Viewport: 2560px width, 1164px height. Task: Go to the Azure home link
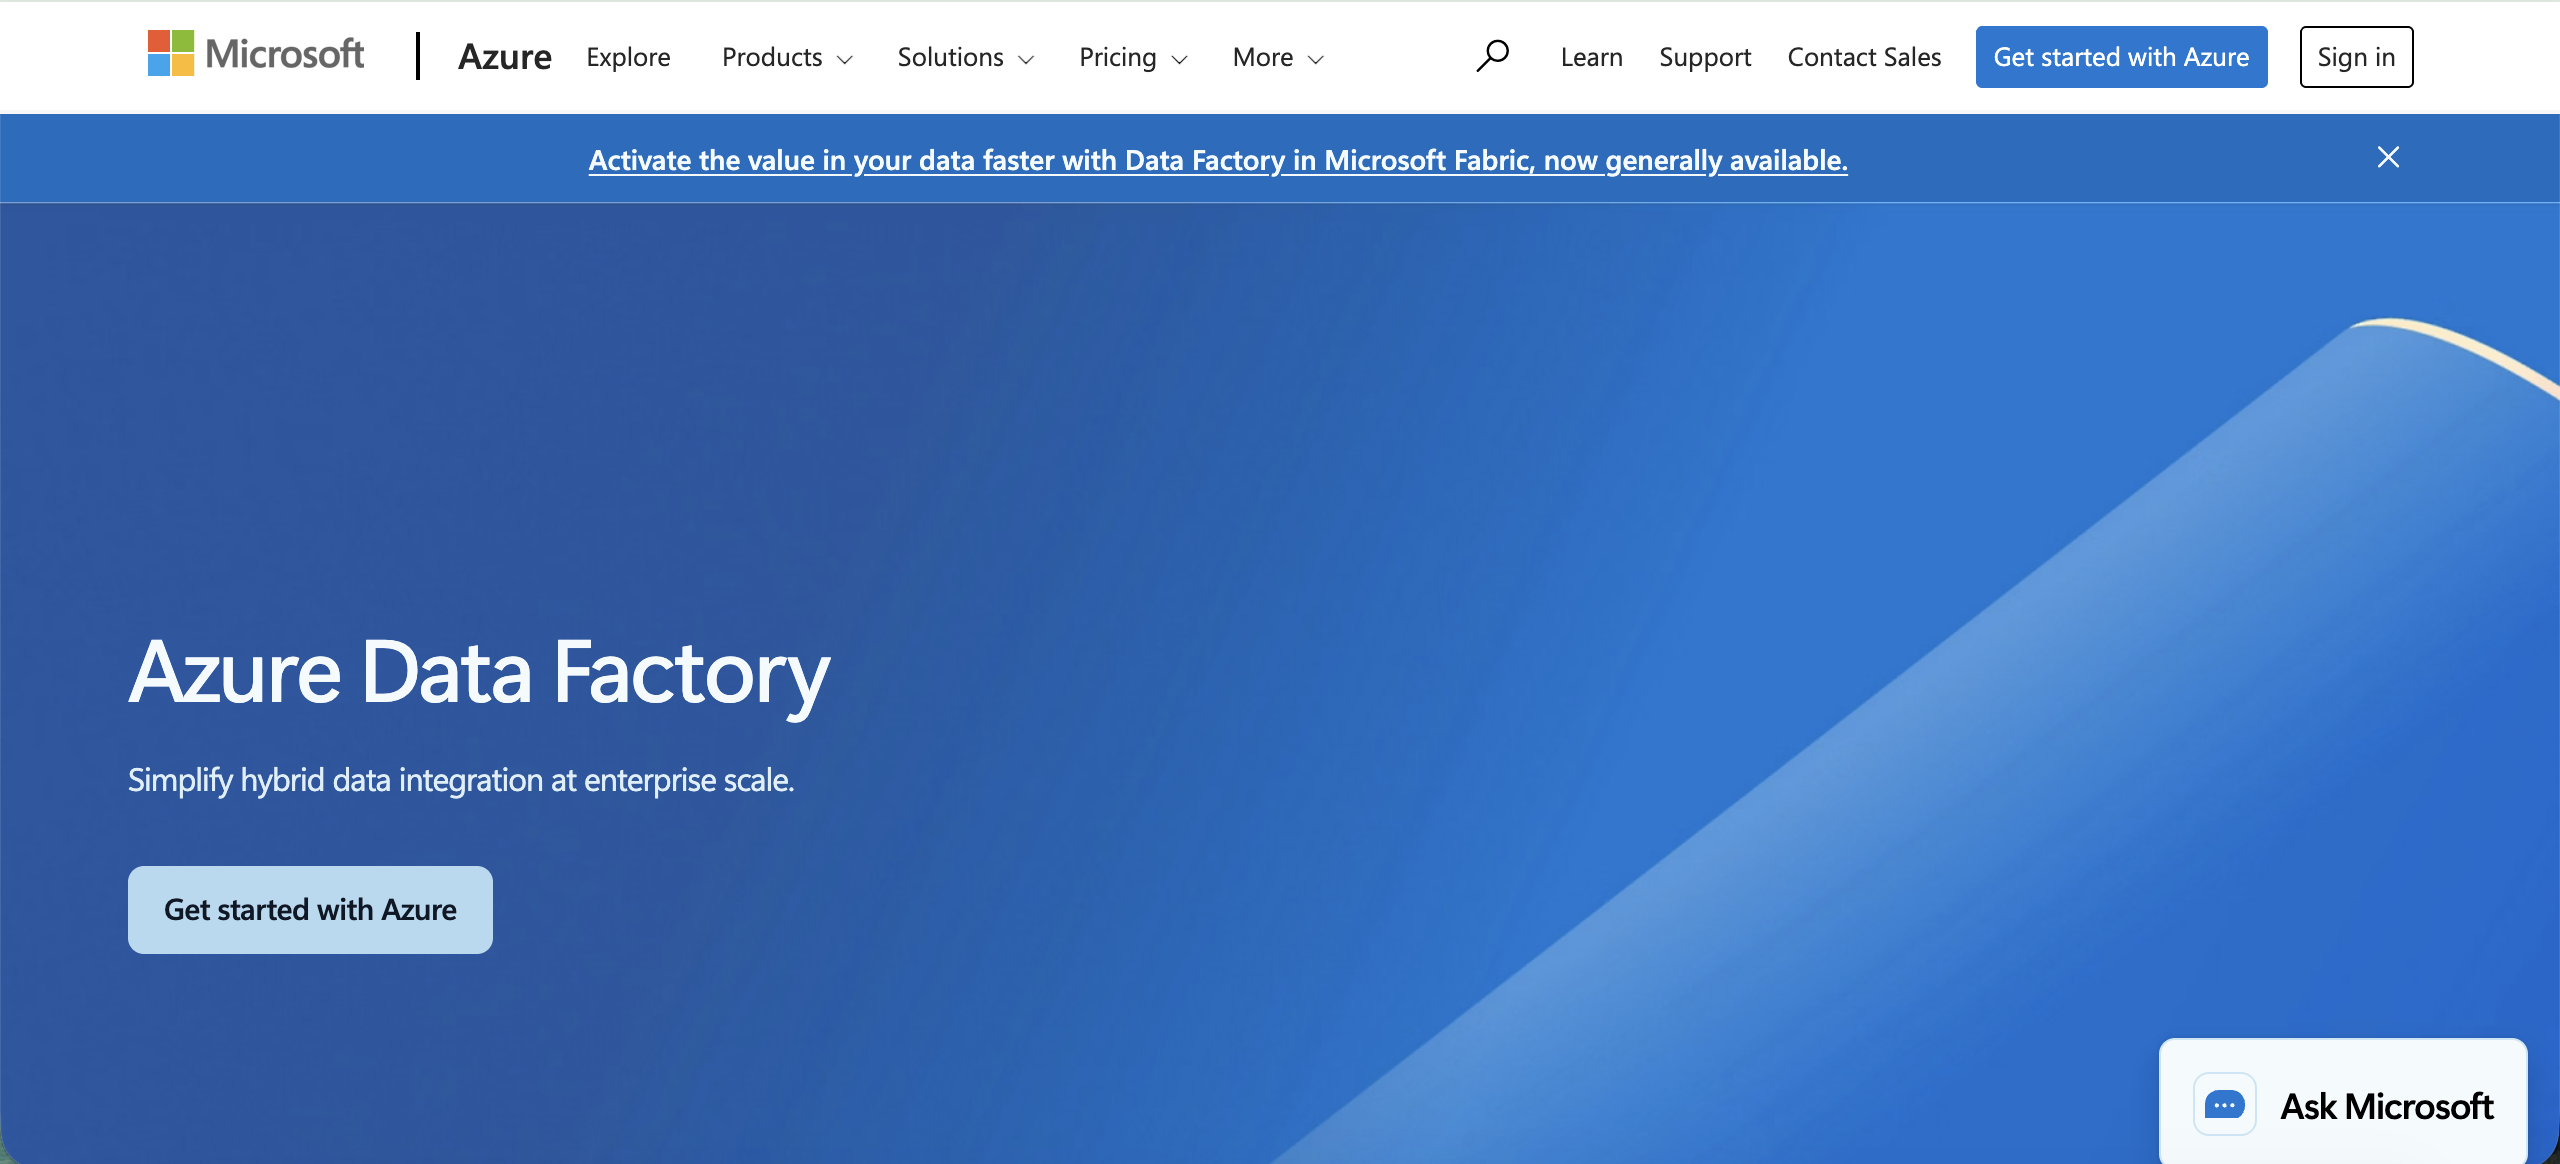coord(504,57)
